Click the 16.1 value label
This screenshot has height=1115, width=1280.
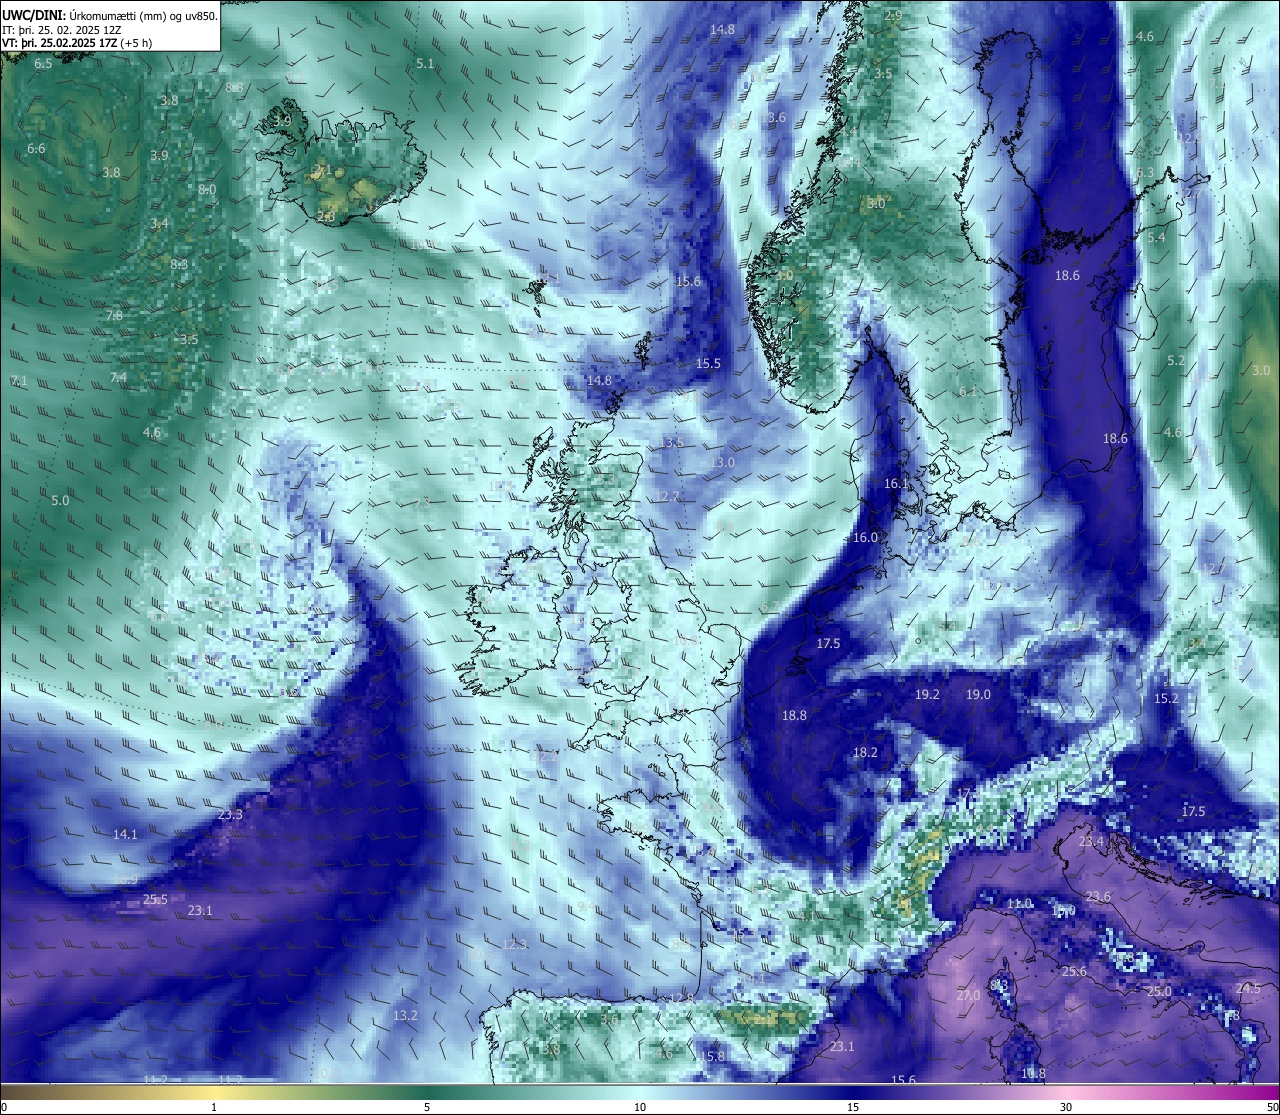coord(896,484)
